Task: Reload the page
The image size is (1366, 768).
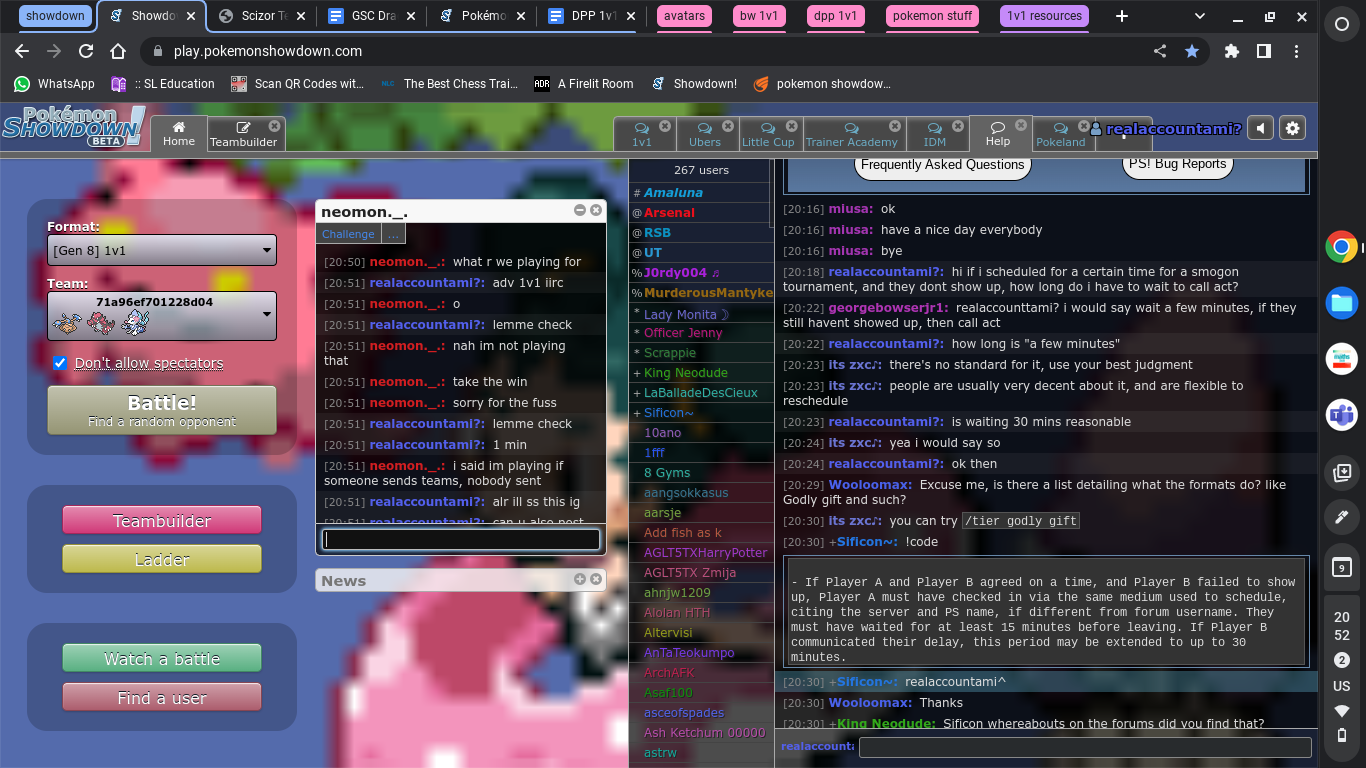Action: [x=86, y=51]
